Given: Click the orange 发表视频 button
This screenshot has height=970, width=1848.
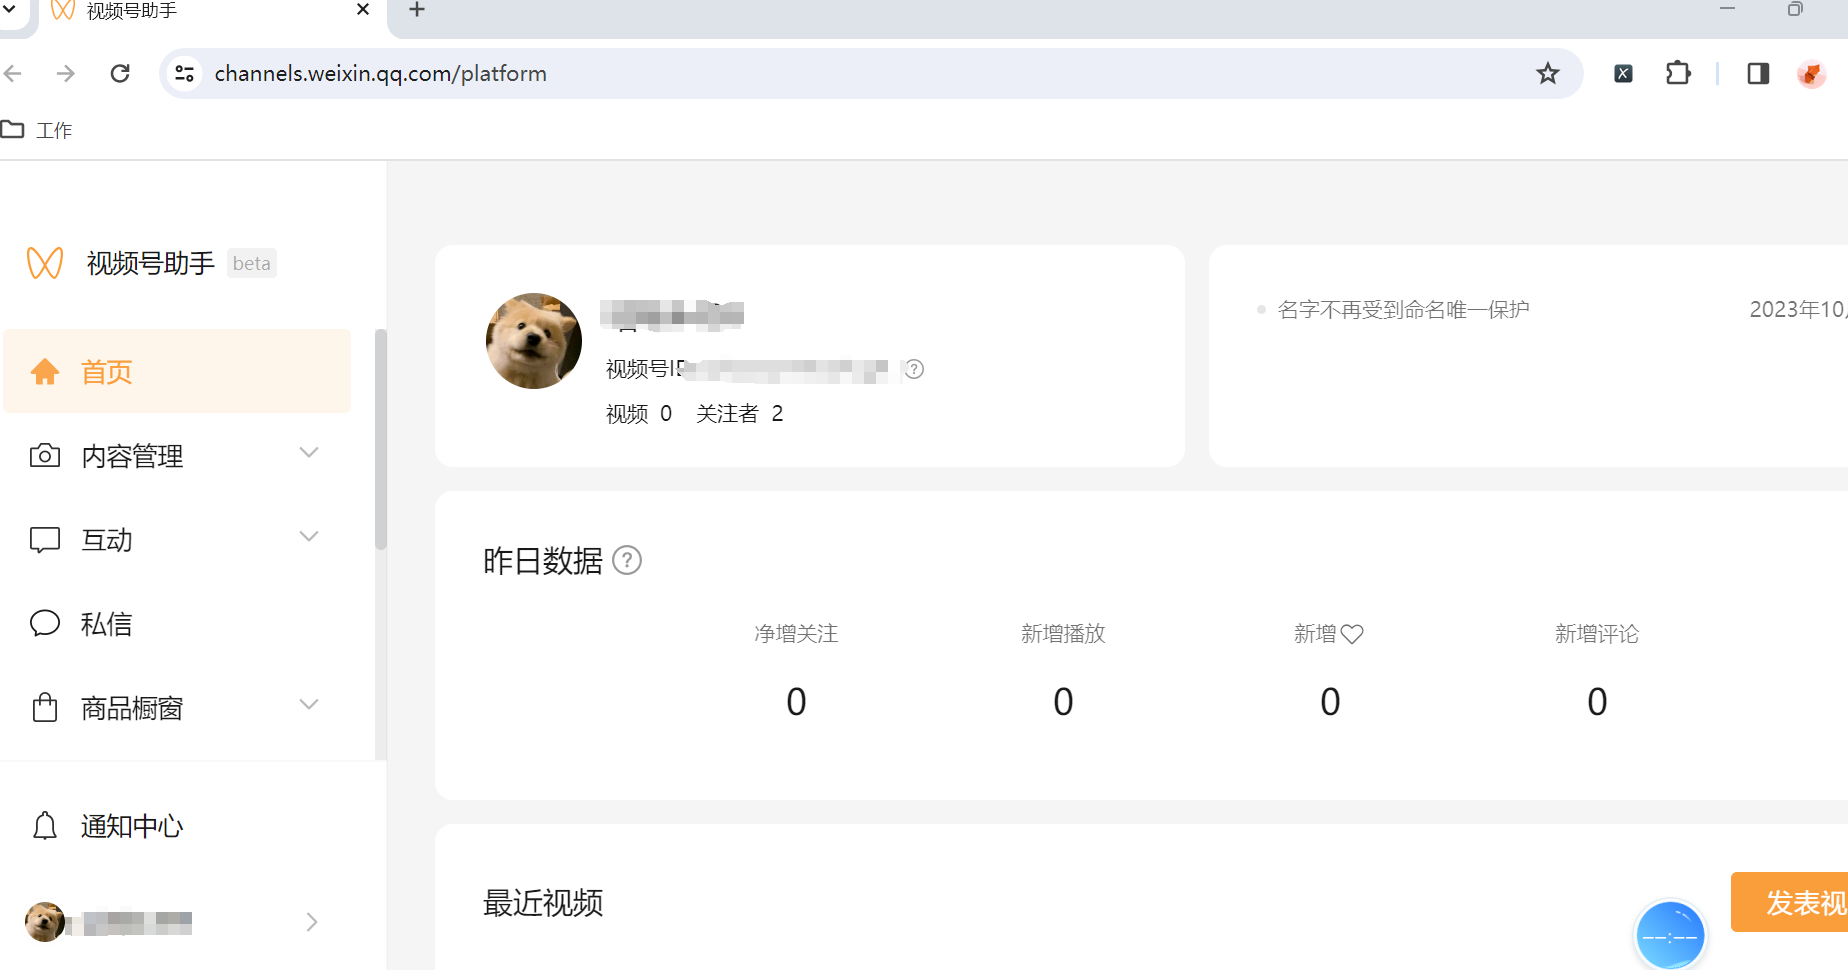Looking at the screenshot, I should [x=1790, y=902].
